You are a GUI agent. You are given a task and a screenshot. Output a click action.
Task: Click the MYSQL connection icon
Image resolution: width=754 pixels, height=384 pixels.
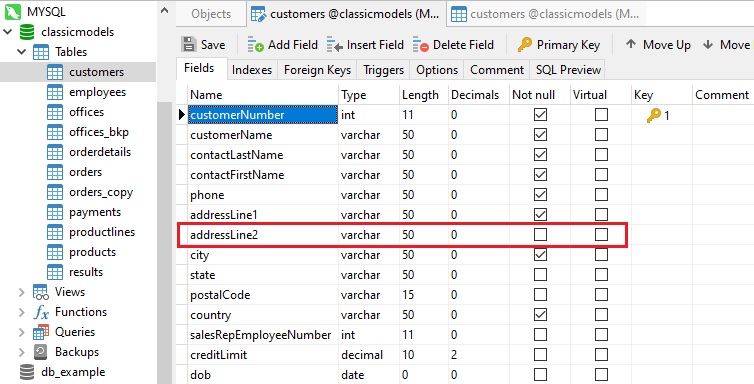[13, 12]
